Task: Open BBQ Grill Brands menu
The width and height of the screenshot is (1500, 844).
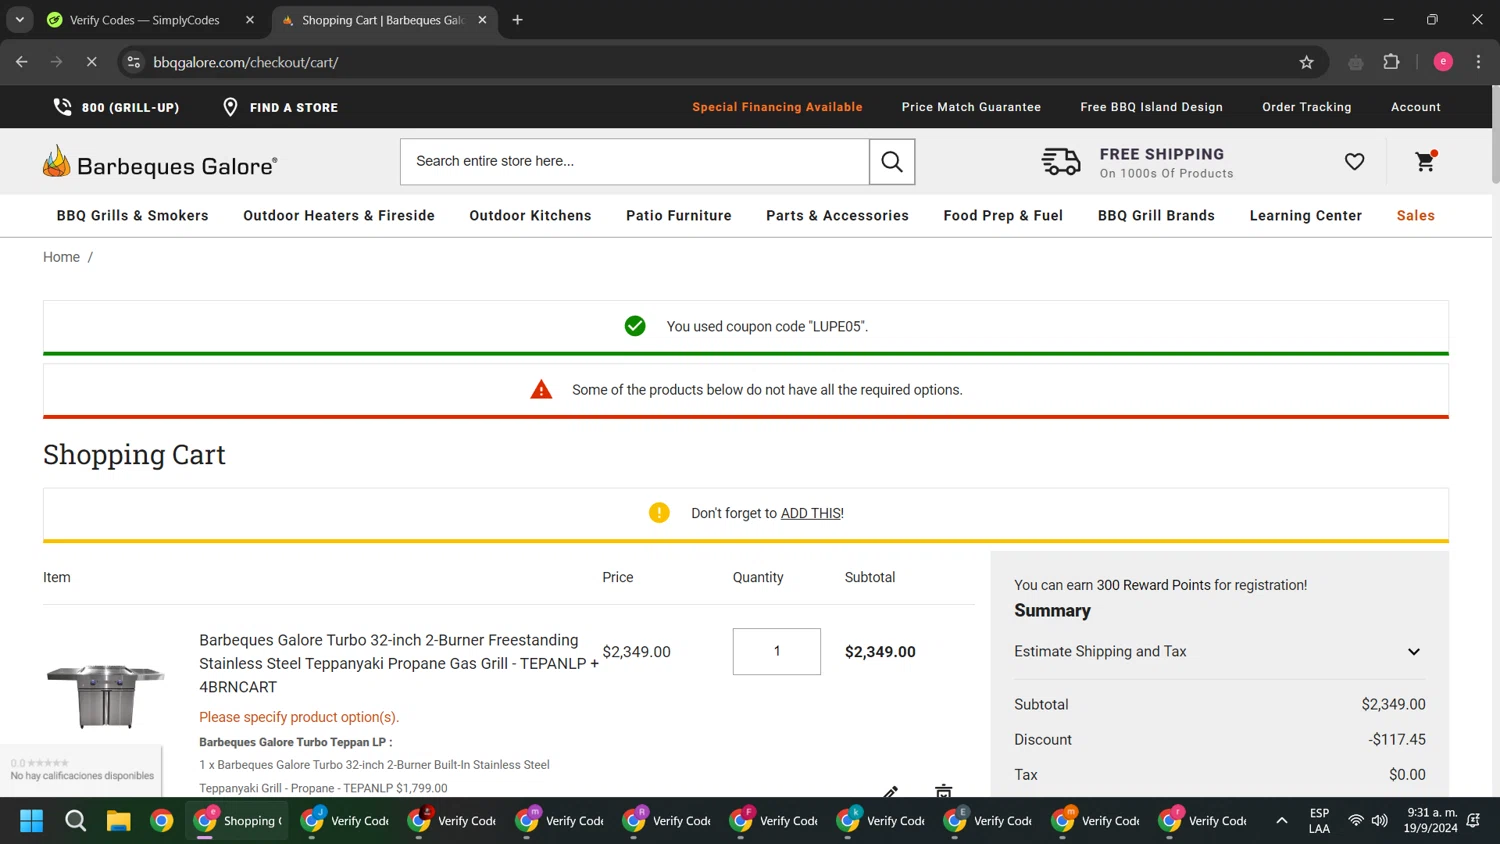Action: (x=1156, y=216)
